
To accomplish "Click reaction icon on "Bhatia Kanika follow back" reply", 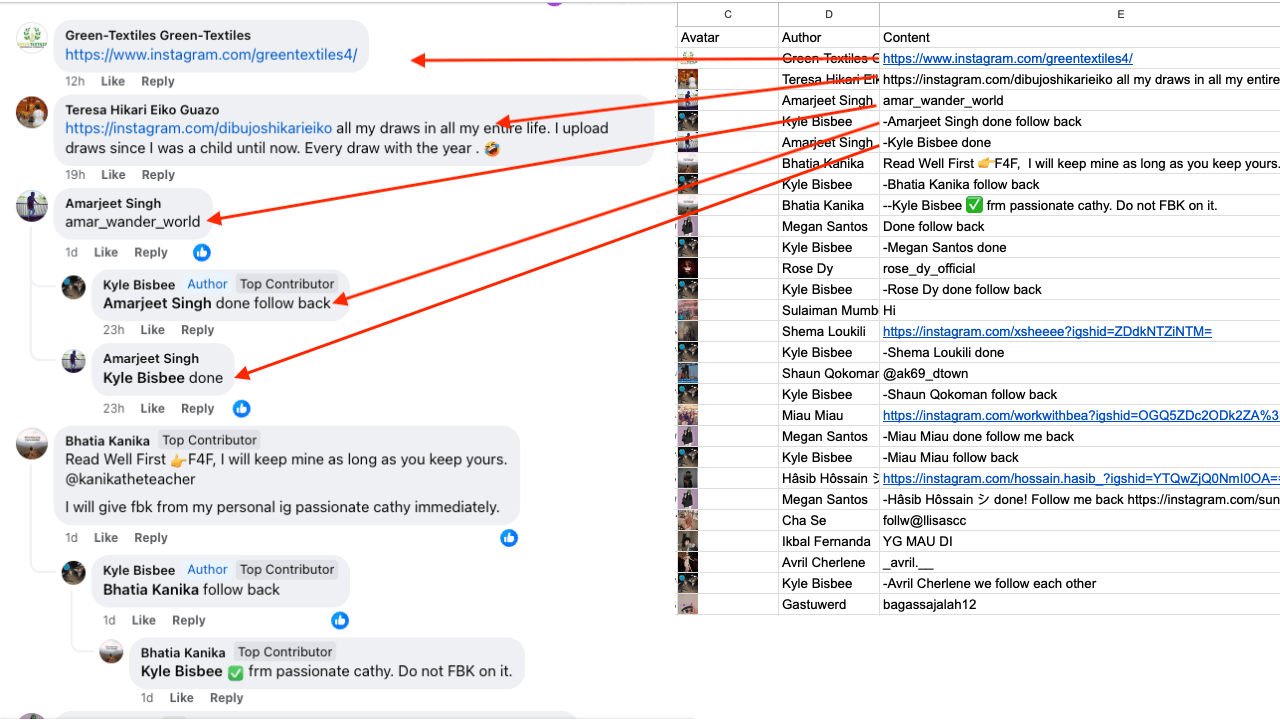I will [x=340, y=620].
